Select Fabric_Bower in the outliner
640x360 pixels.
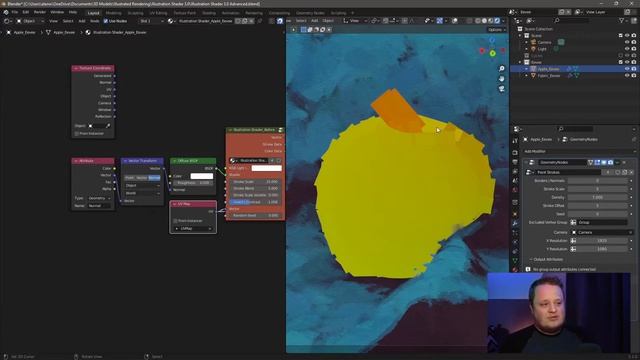click(x=549, y=76)
